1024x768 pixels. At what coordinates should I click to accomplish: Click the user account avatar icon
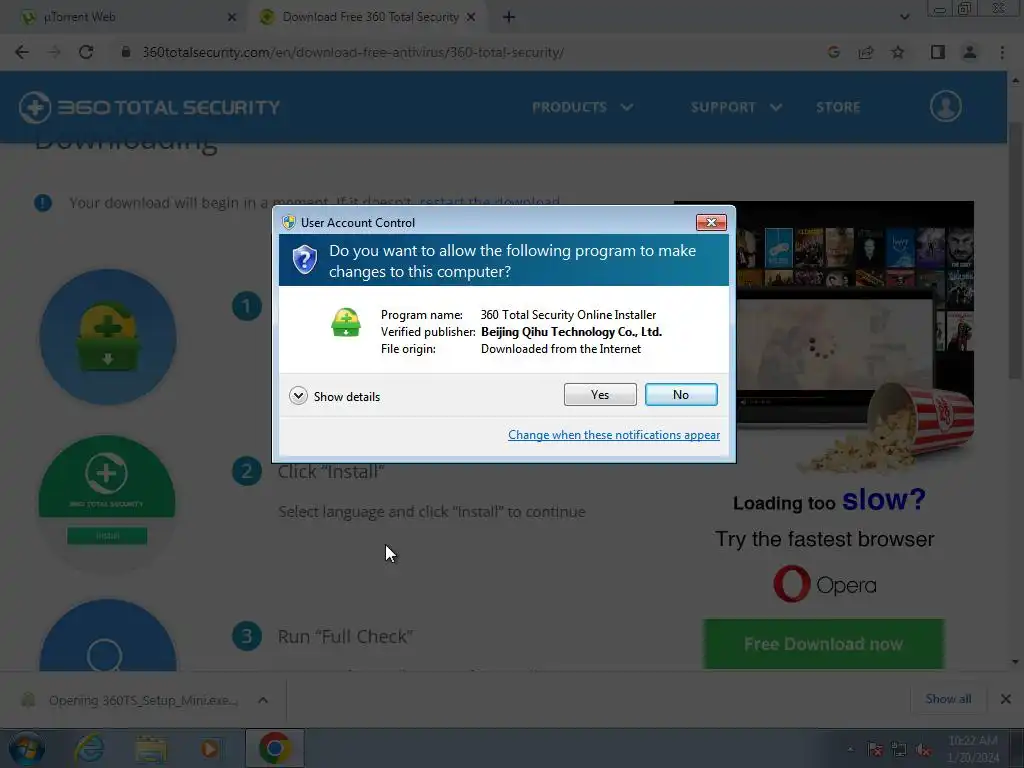tap(946, 106)
